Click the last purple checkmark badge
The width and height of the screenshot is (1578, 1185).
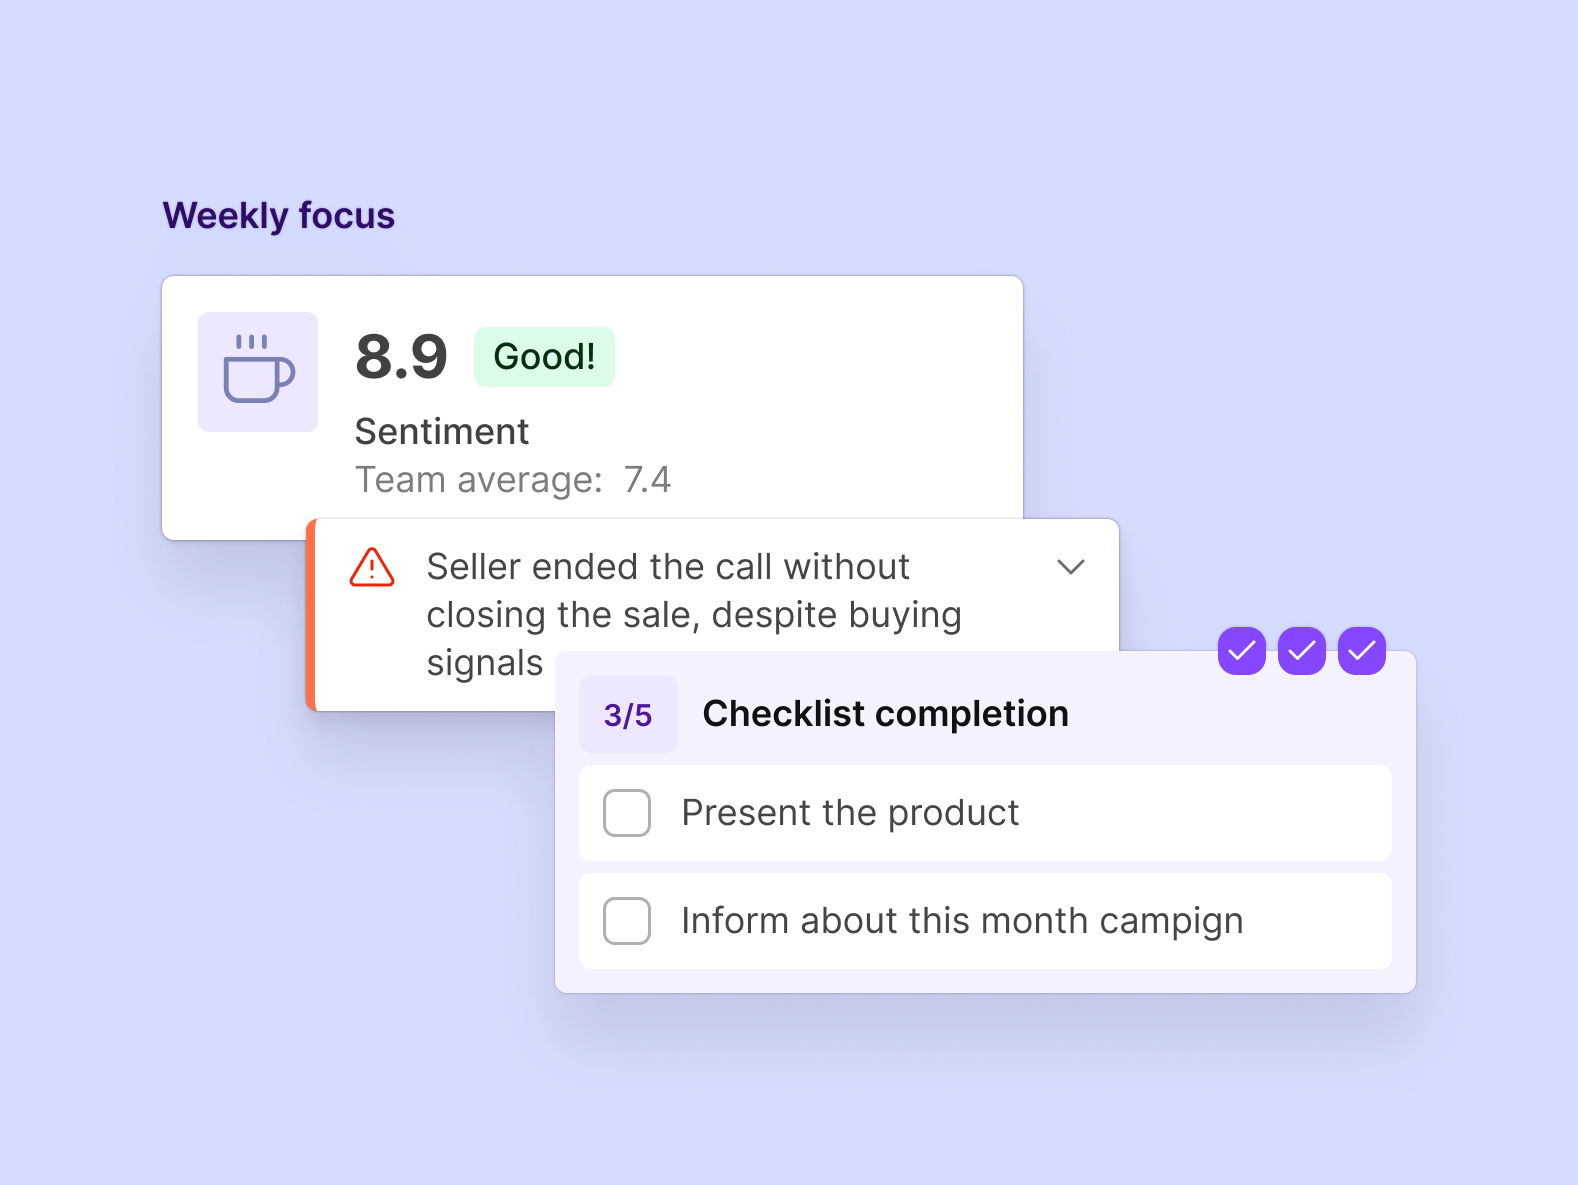pos(1361,651)
